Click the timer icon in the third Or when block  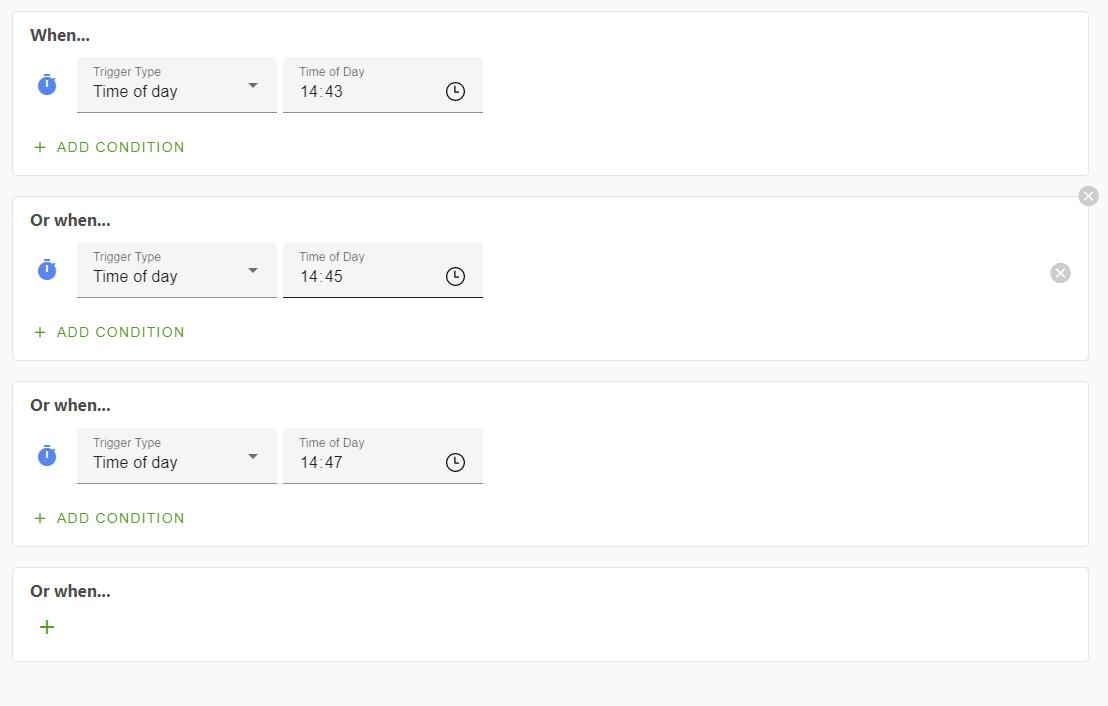(x=46, y=456)
